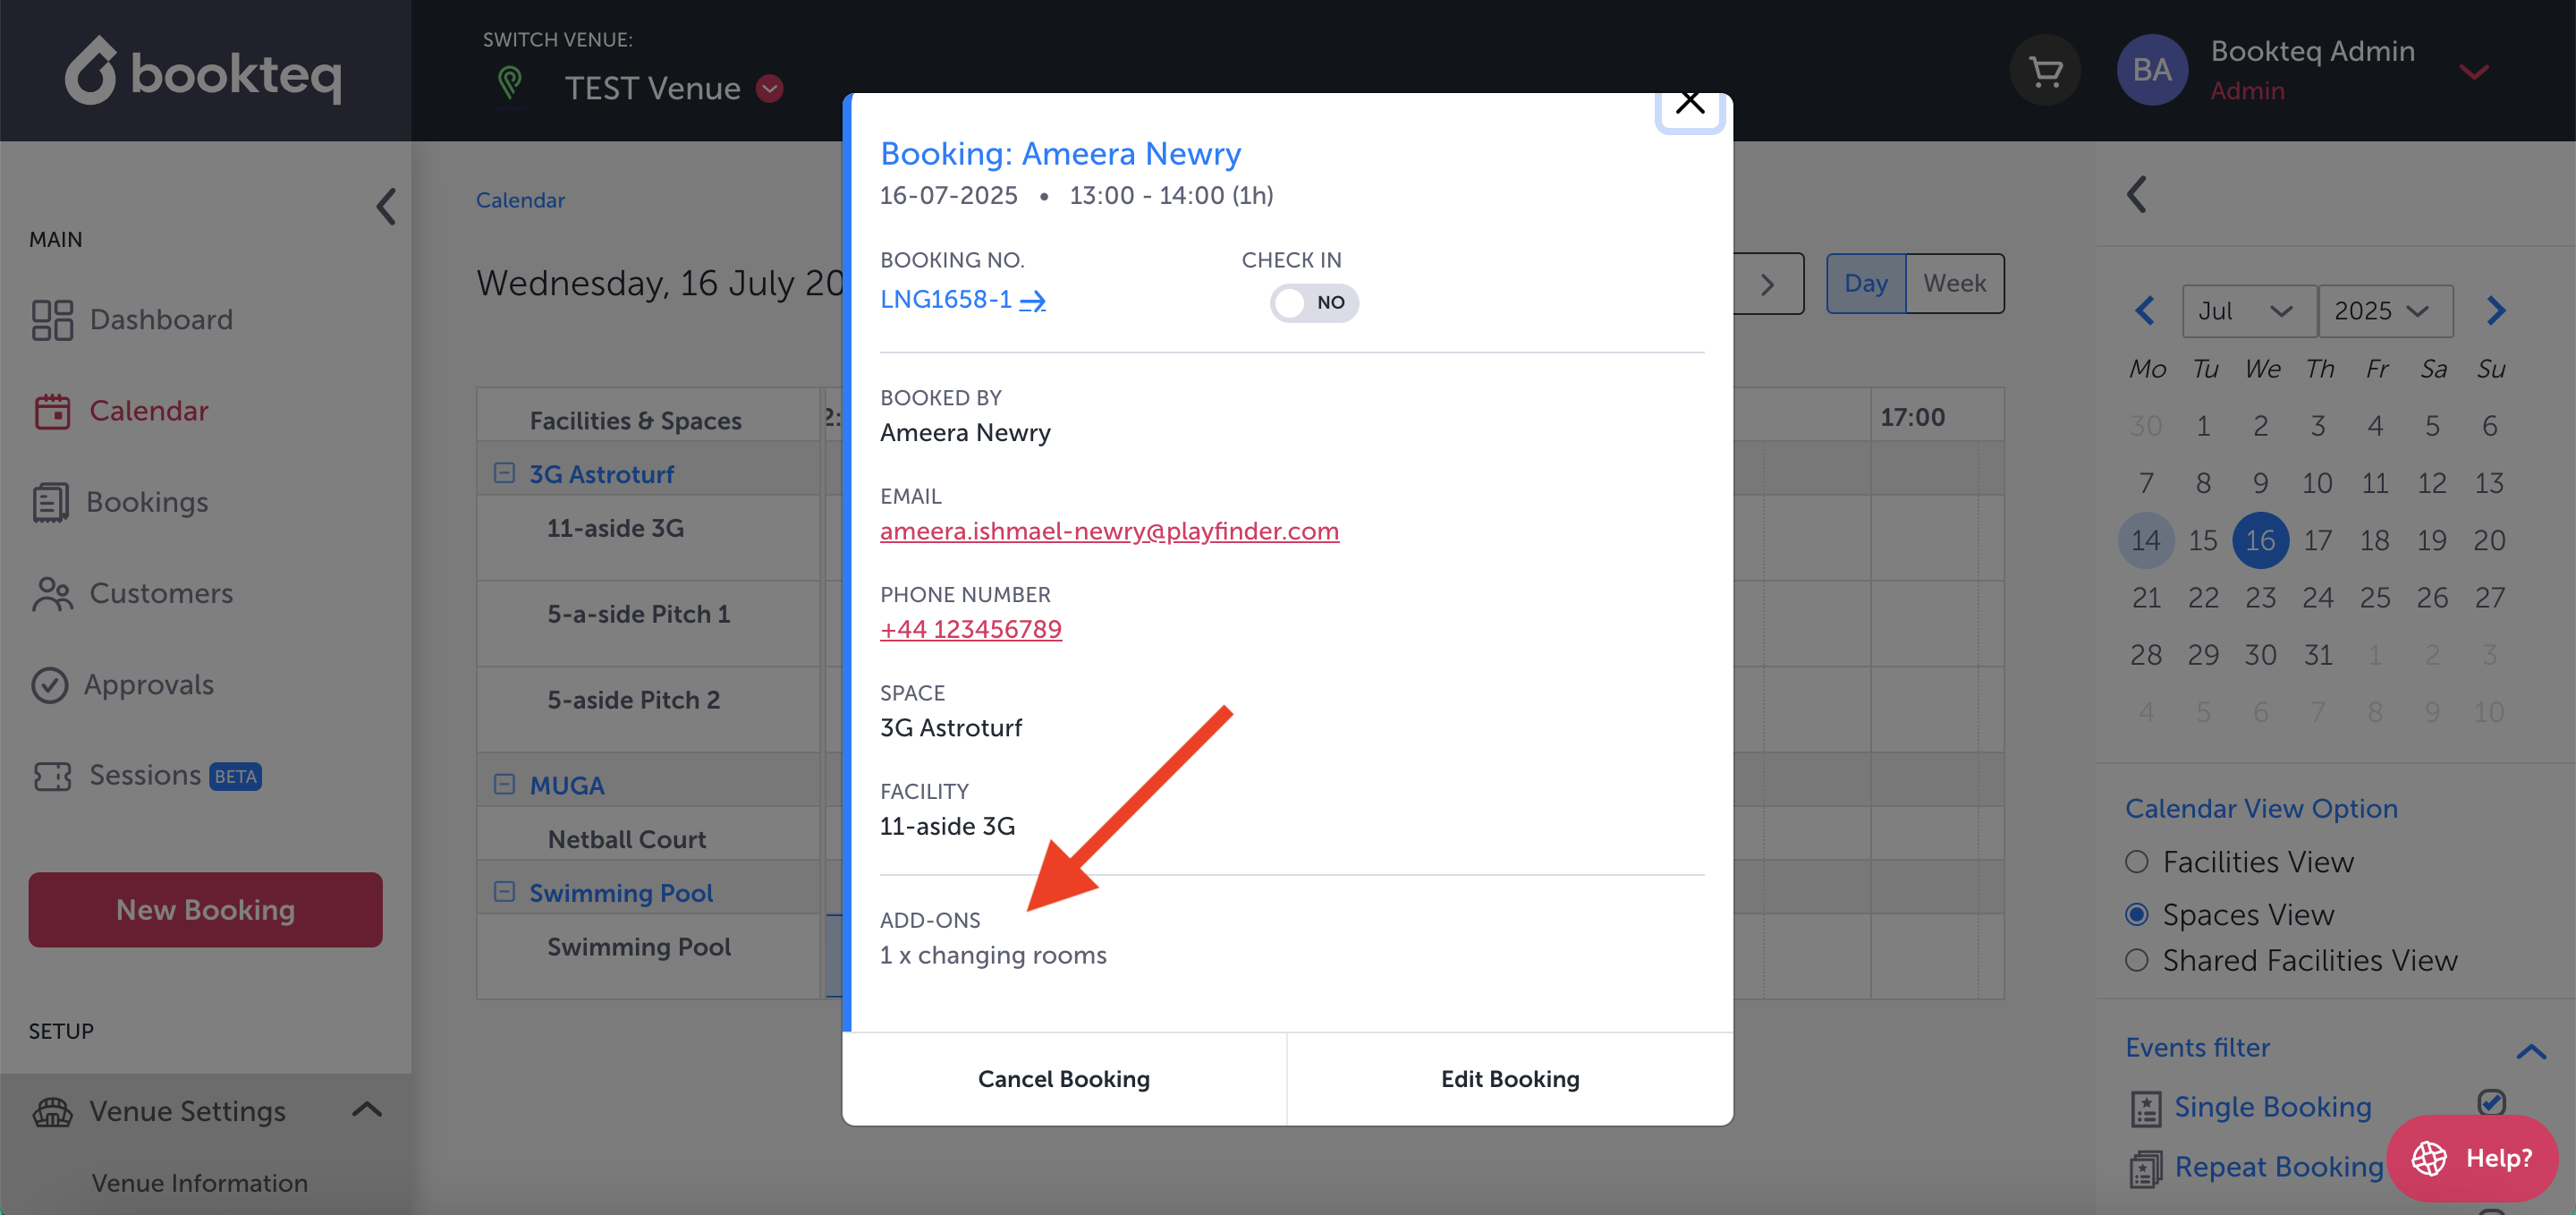The height and width of the screenshot is (1215, 2576).
Task: Open booking number LNG1658-1 link
Action: click(x=963, y=300)
